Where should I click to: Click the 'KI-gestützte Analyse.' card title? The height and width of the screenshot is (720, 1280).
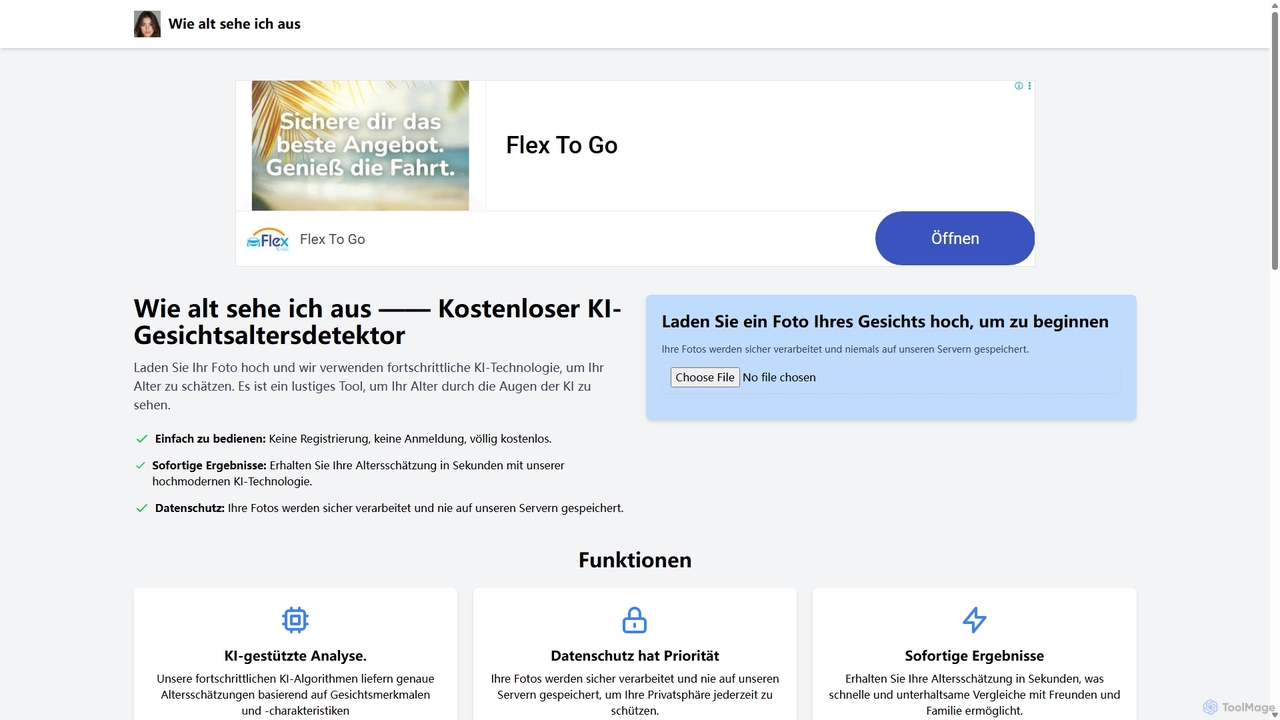[295, 656]
